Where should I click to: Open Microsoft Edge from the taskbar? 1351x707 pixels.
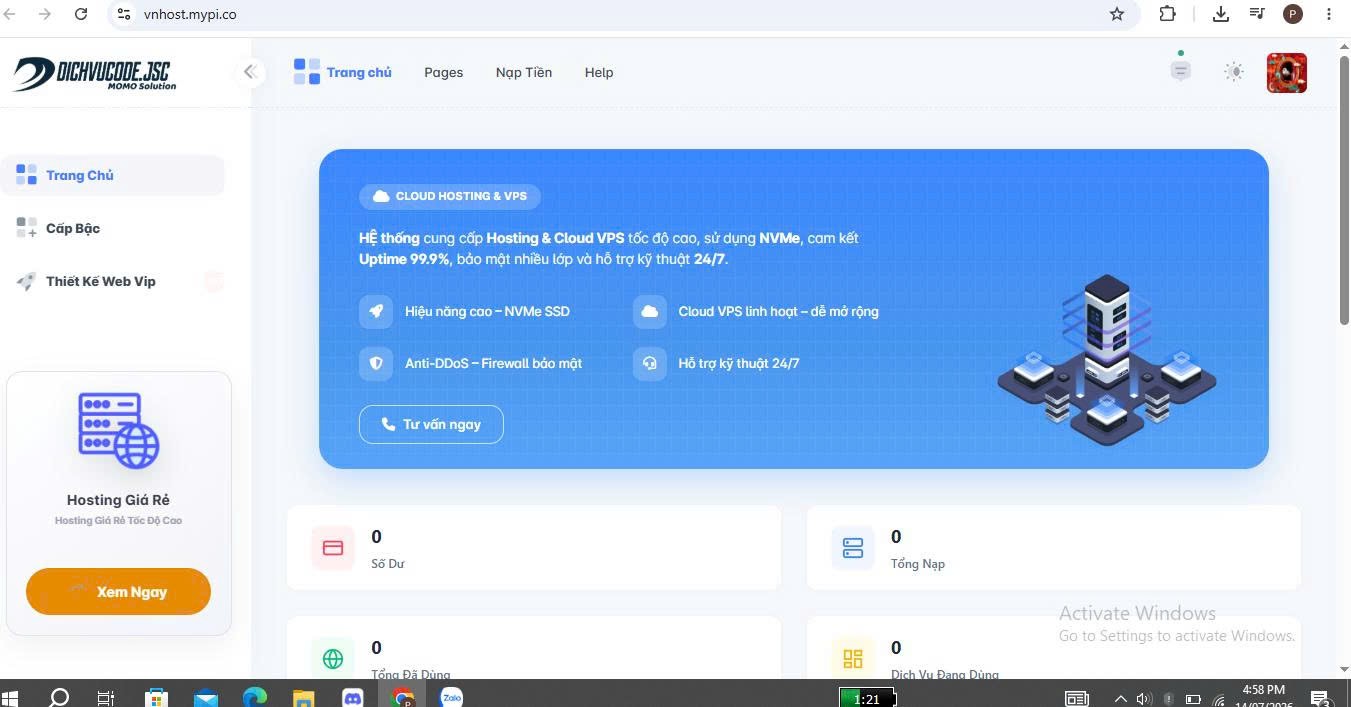click(x=255, y=697)
